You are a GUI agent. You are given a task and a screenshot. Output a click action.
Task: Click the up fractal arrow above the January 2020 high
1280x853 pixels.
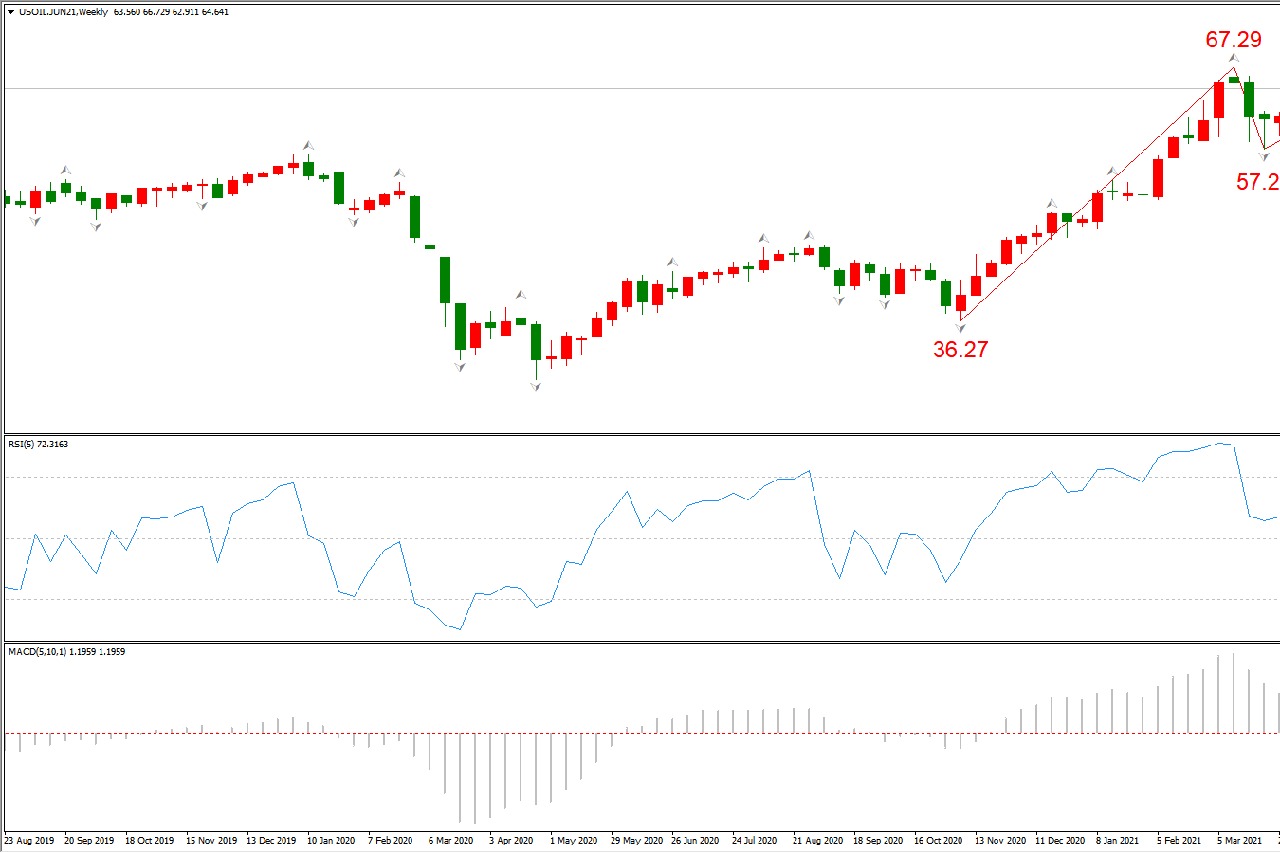point(308,145)
